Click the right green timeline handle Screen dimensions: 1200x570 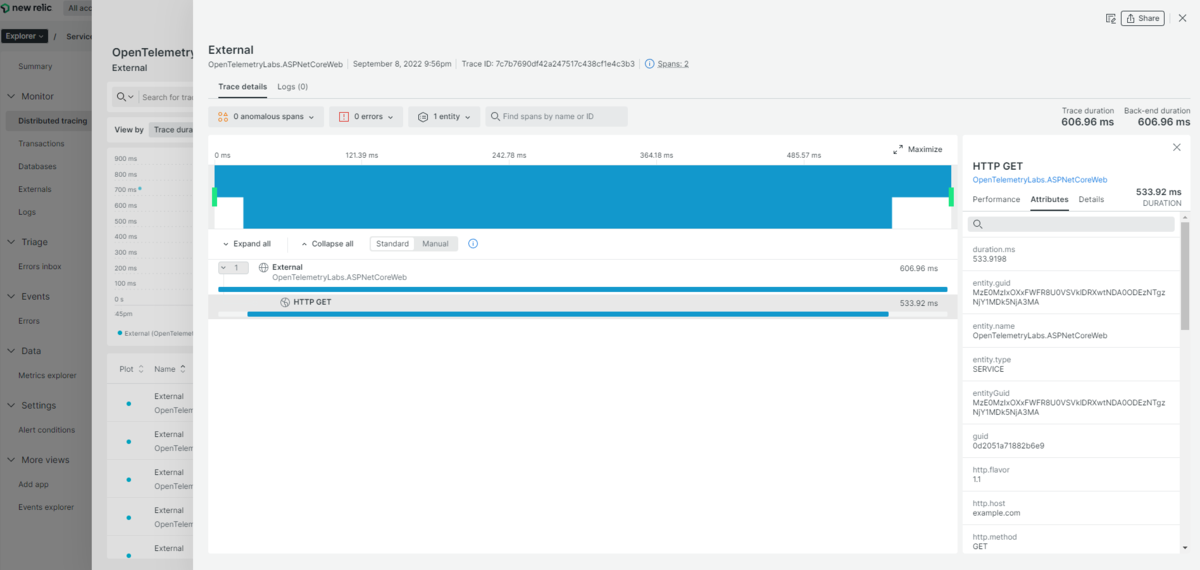point(951,197)
